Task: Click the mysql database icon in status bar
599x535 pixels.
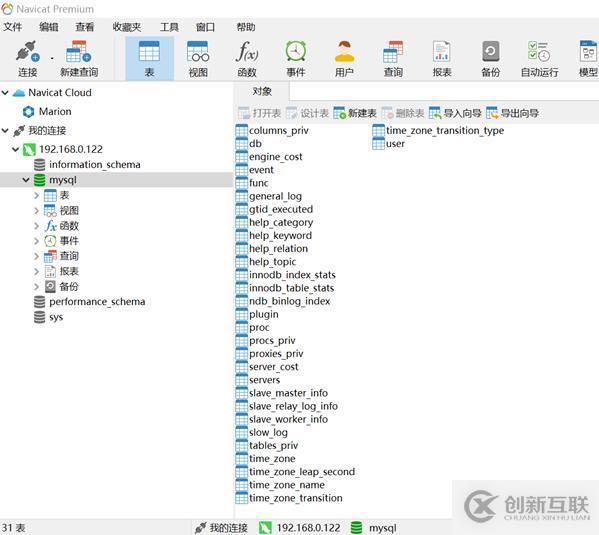Action: coord(356,528)
